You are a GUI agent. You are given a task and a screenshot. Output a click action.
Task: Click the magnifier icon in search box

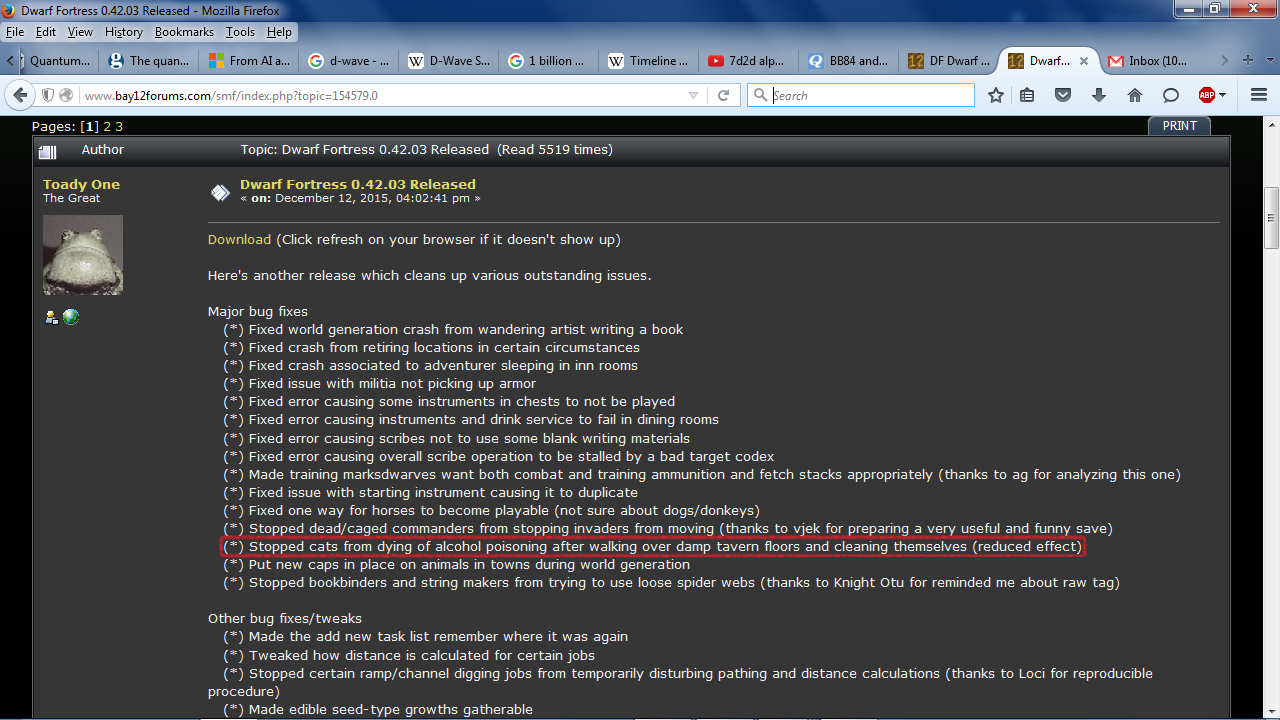pyautogui.click(x=760, y=95)
